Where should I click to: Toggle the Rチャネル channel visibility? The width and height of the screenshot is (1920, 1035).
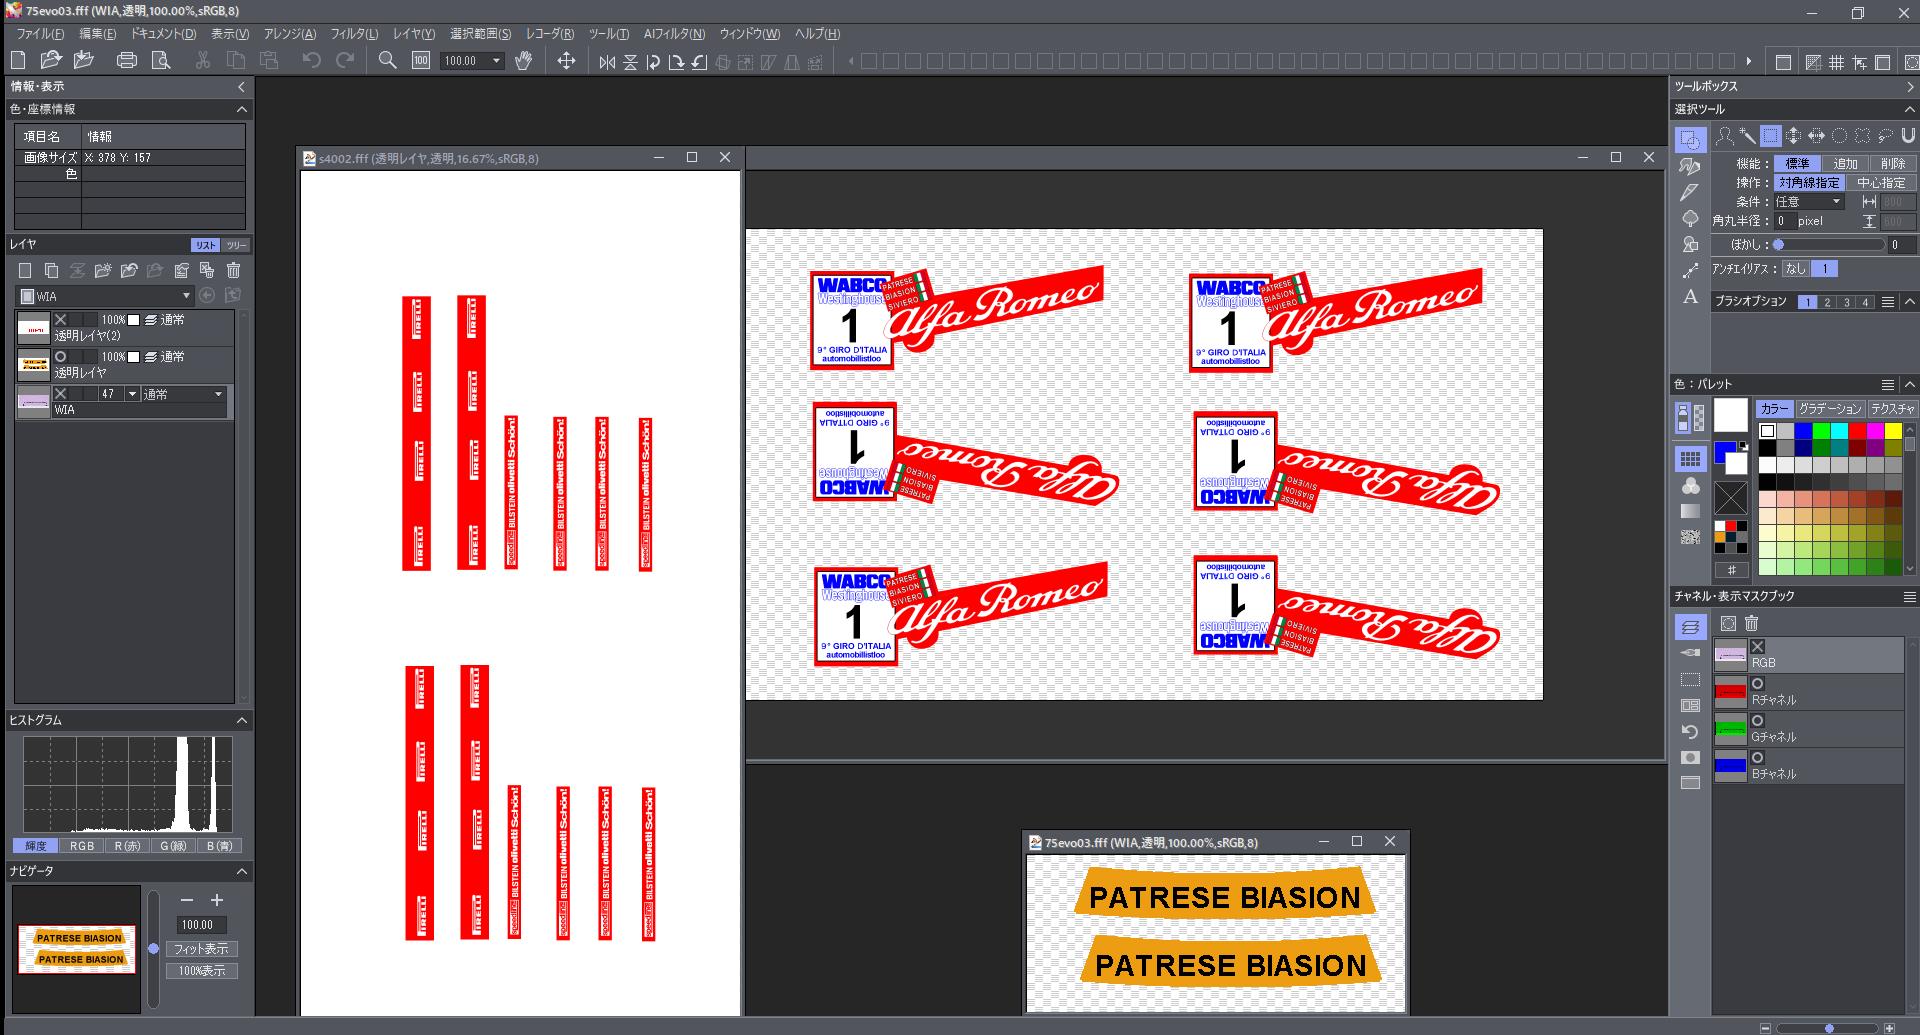coord(1757,684)
